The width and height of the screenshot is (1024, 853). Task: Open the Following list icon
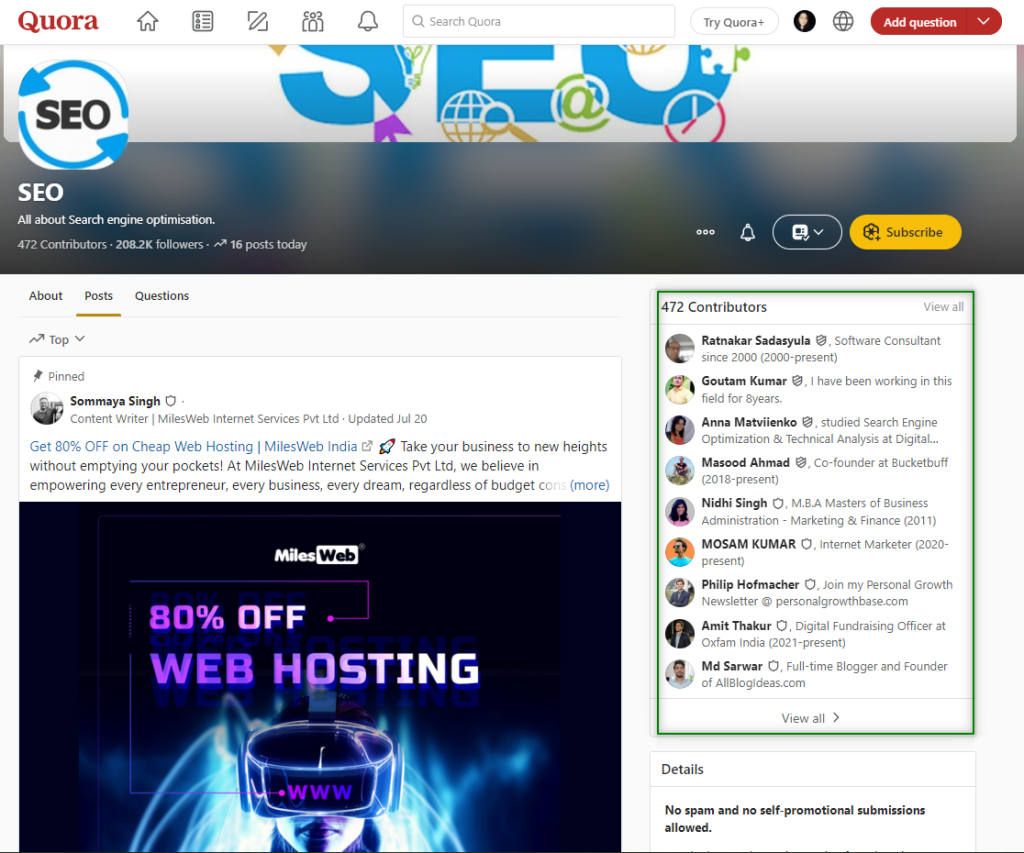coord(203,21)
